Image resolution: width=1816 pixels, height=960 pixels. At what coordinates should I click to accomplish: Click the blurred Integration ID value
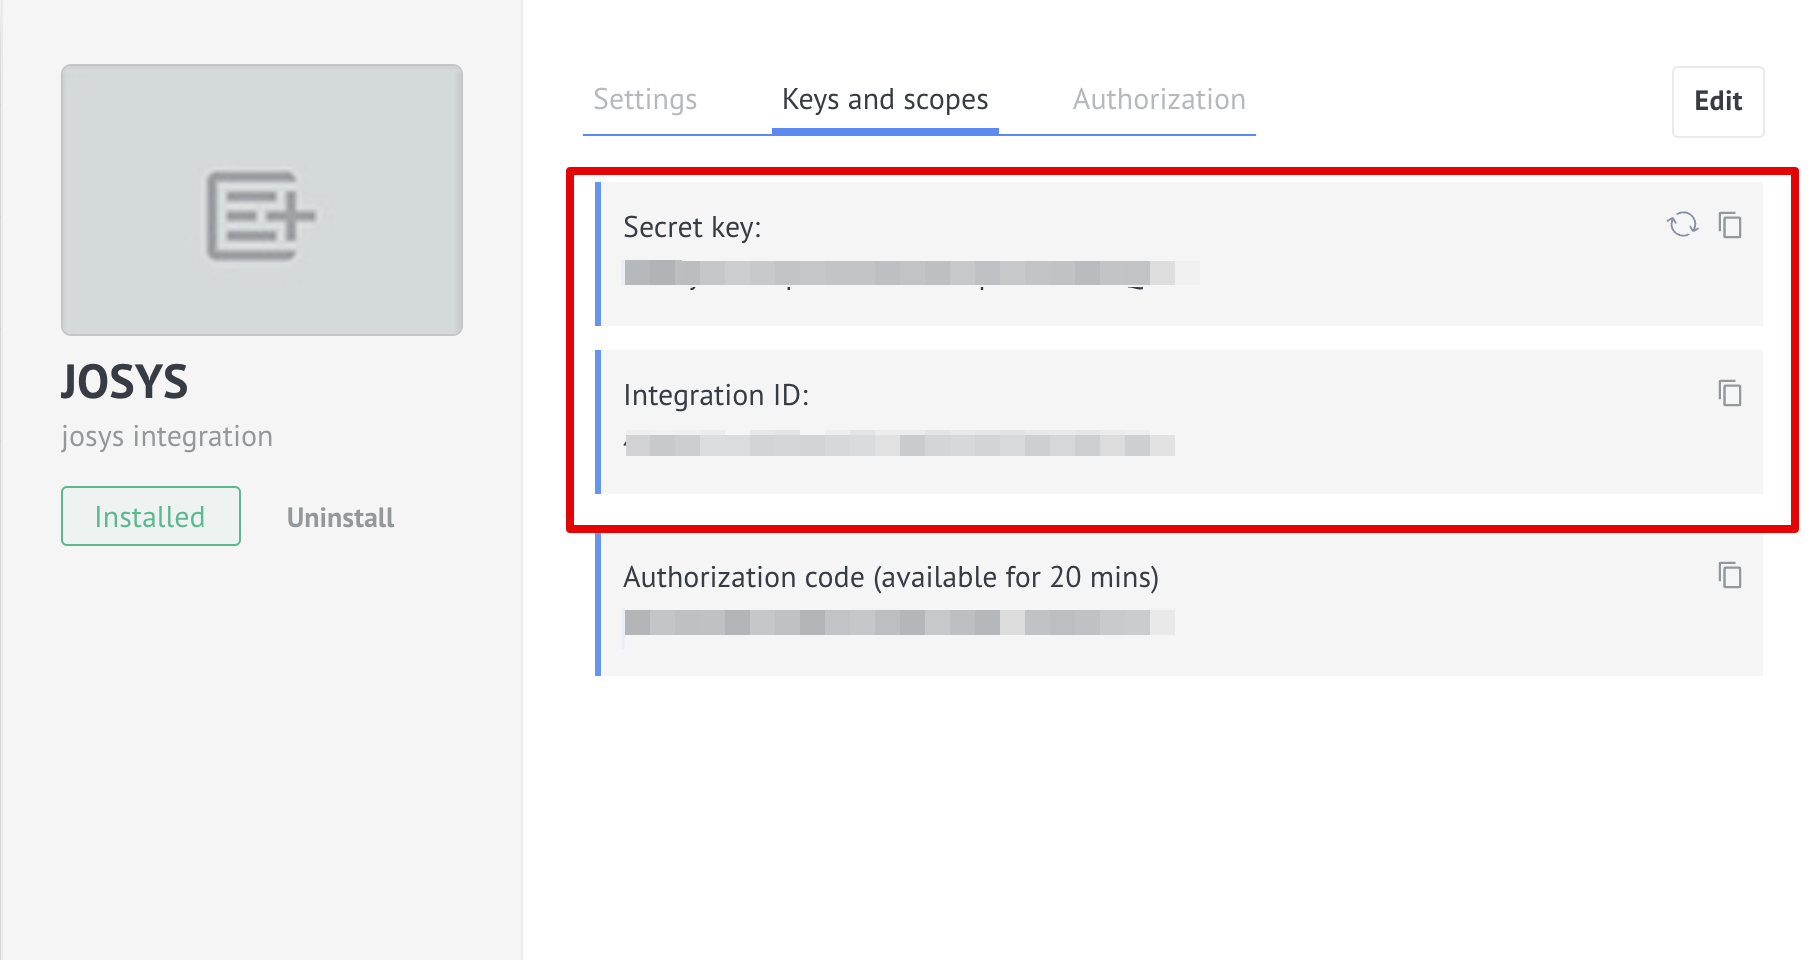tap(900, 444)
